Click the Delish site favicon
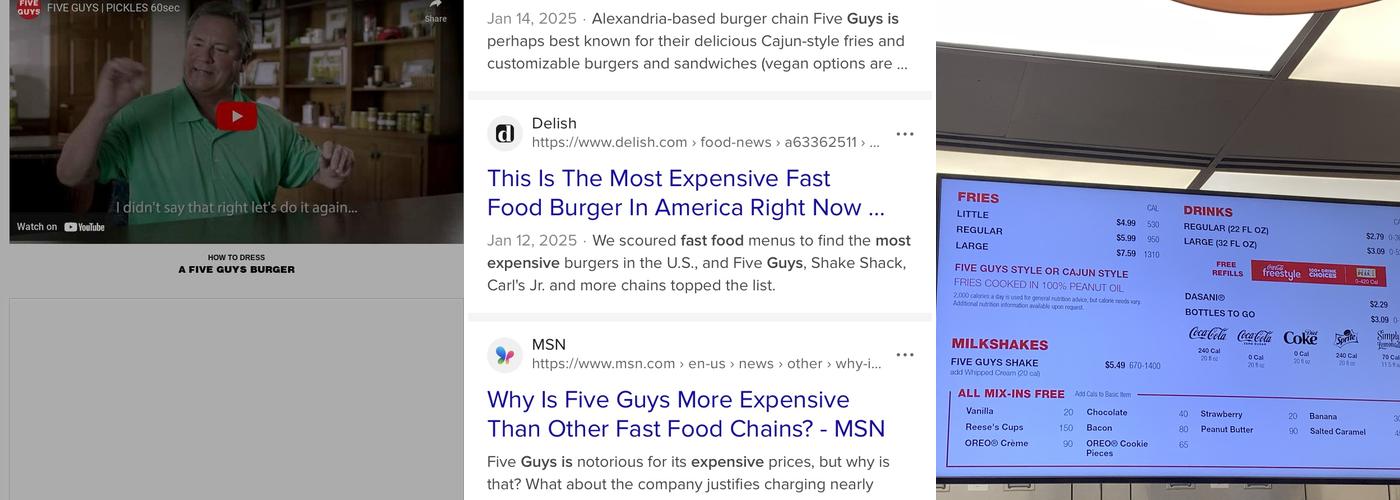Screen dimensions: 1400x500 (x=505, y=133)
